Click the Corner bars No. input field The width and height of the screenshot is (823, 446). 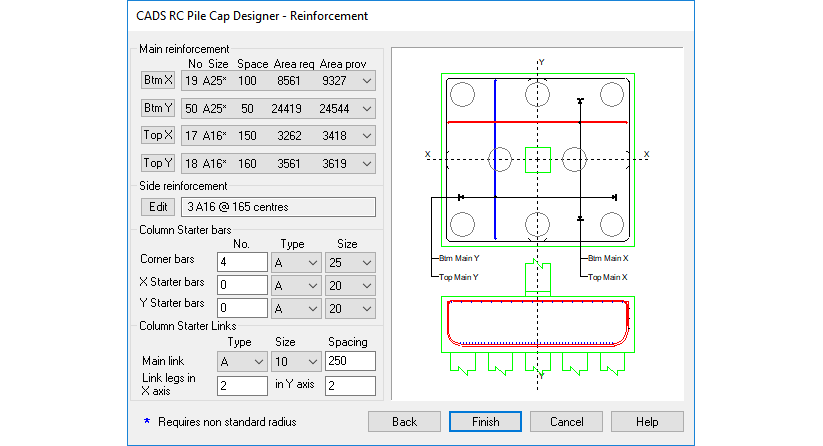point(242,262)
